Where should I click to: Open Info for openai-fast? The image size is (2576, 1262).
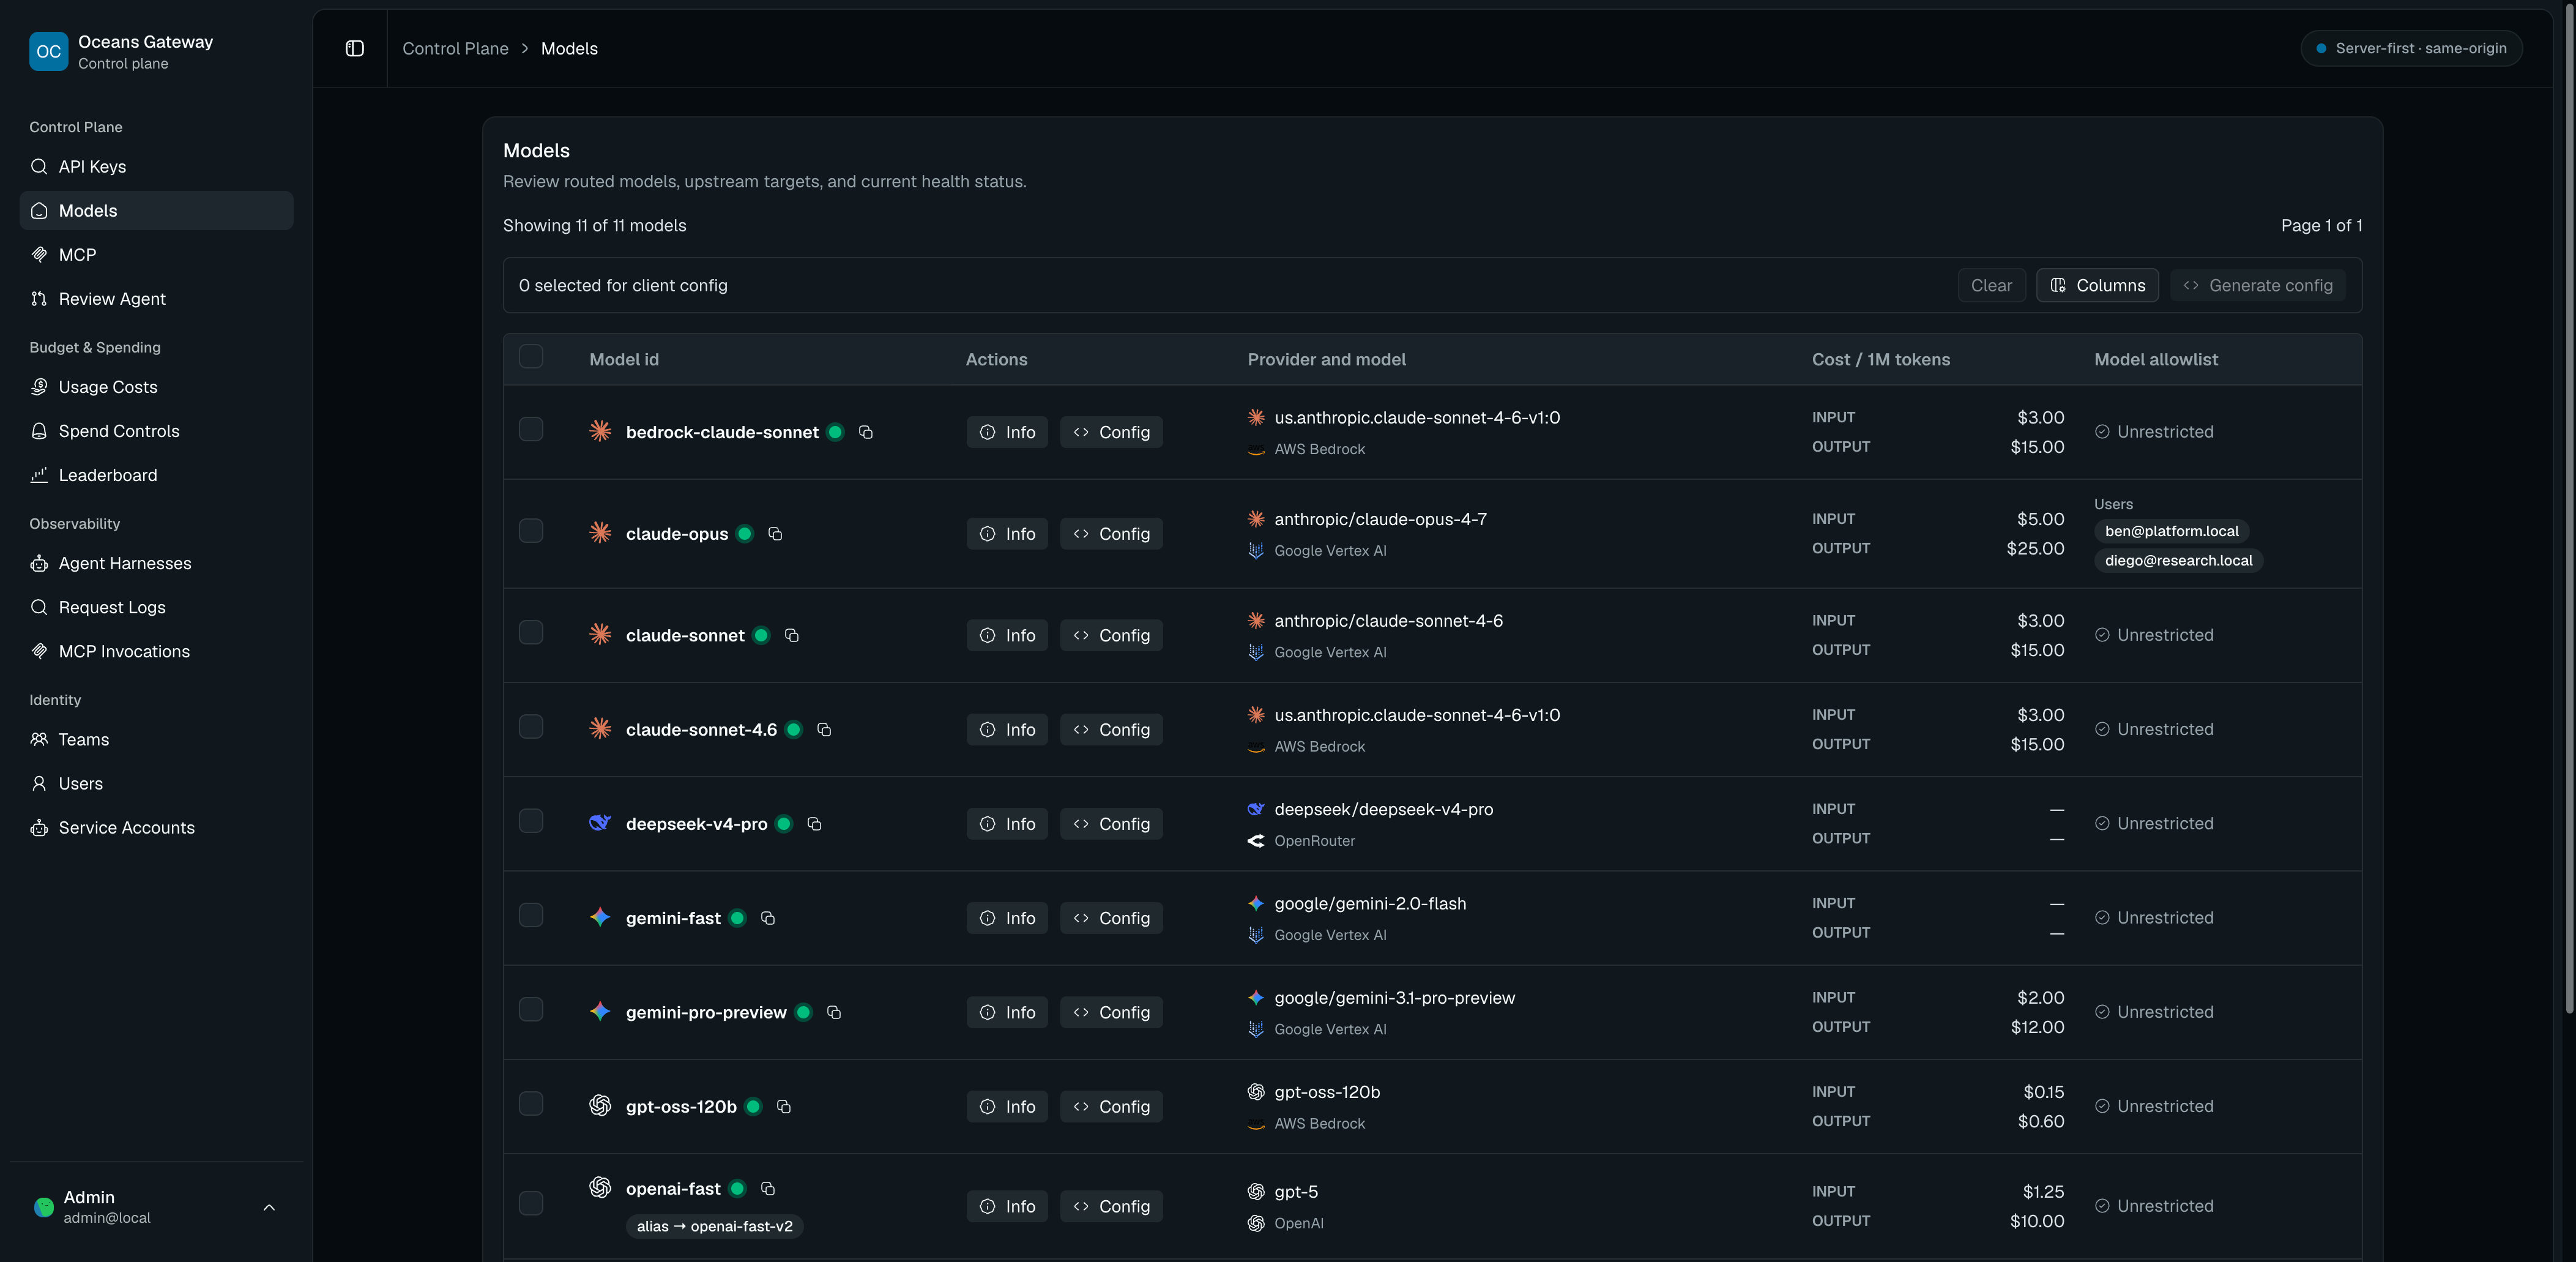pyautogui.click(x=1007, y=1206)
